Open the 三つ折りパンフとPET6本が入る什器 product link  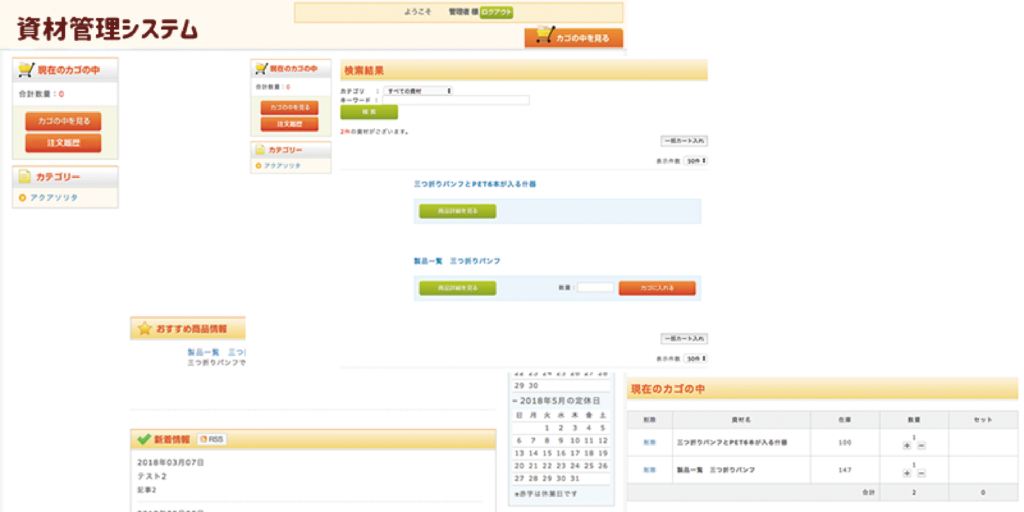pyautogui.click(x=475, y=184)
